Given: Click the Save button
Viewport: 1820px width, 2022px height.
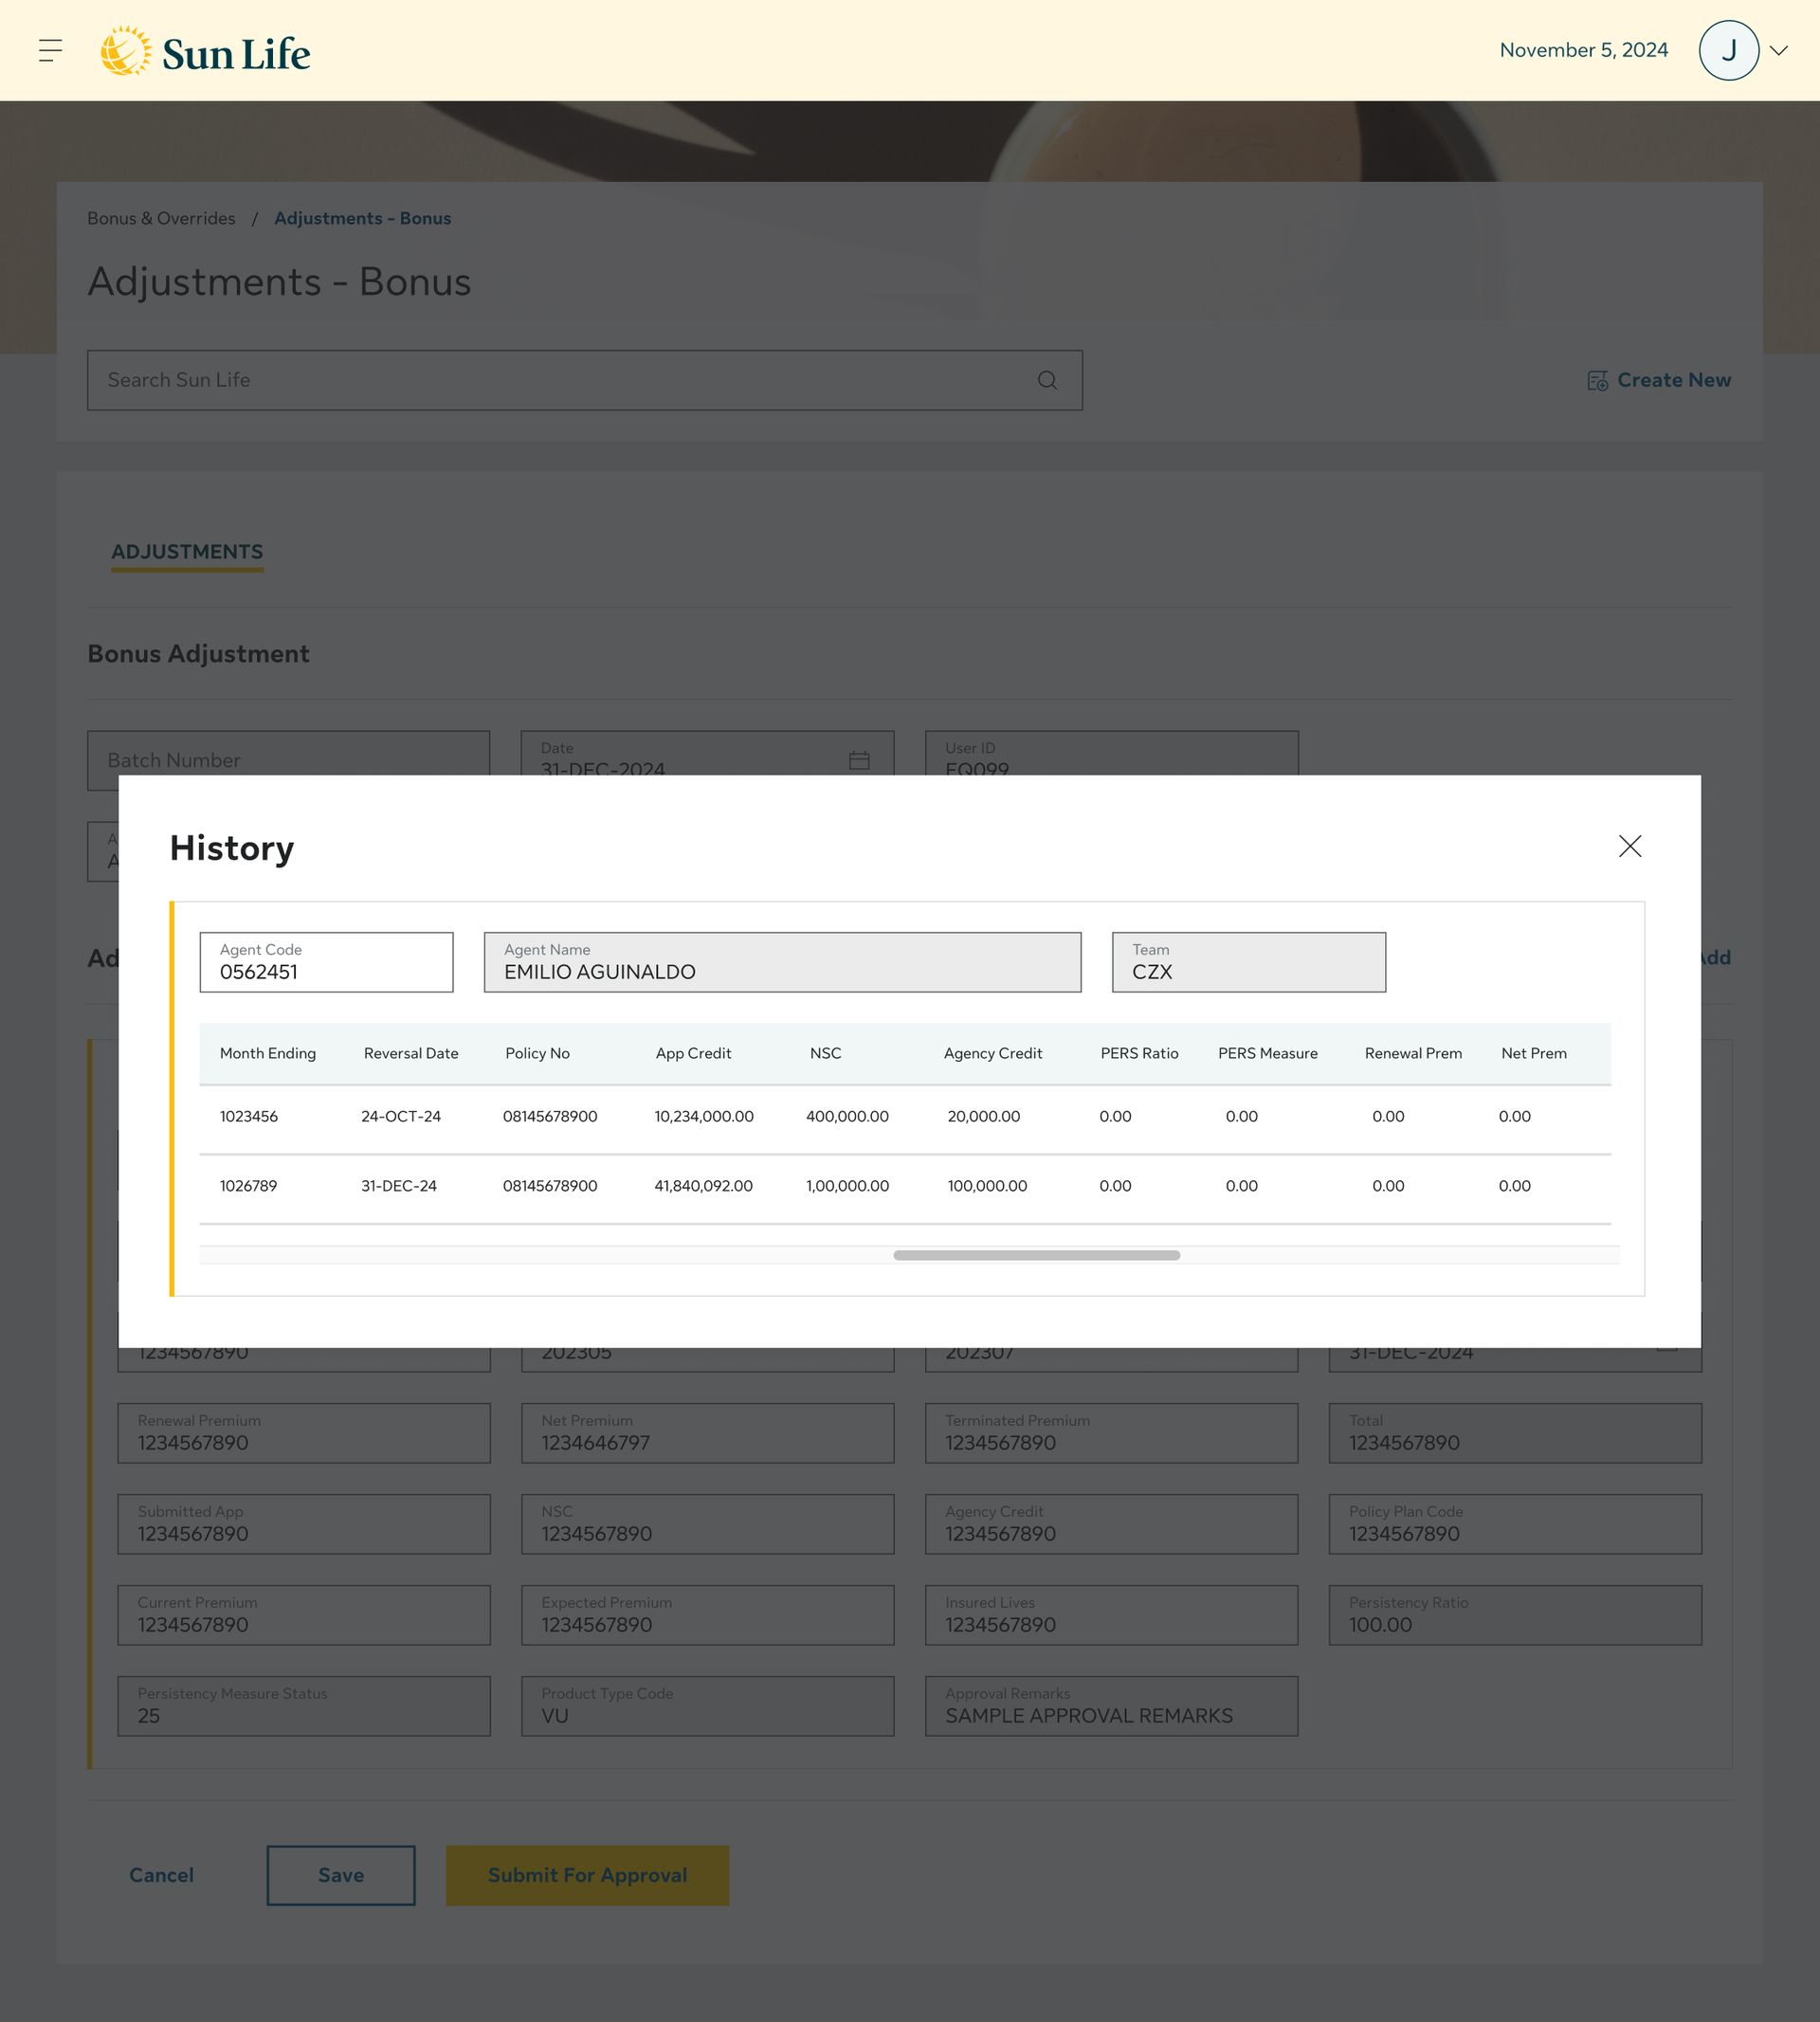Looking at the screenshot, I should pos(341,1875).
